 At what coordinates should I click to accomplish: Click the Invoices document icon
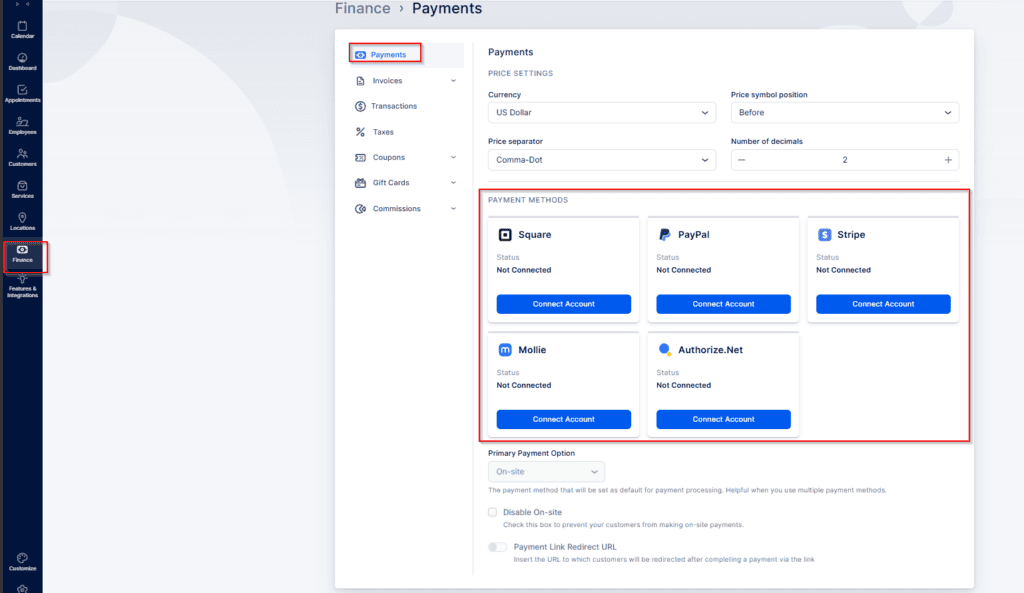click(360, 81)
